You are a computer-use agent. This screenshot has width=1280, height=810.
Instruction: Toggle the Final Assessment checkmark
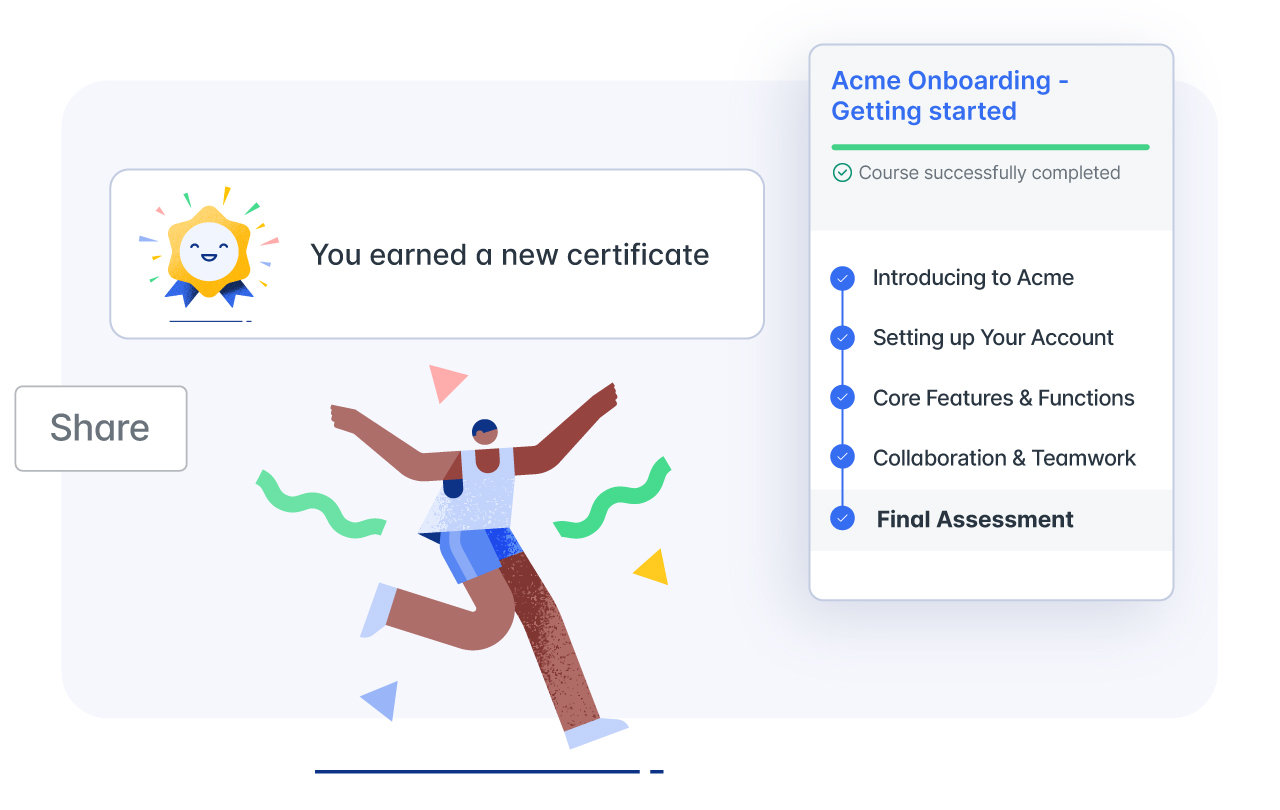[x=843, y=519]
